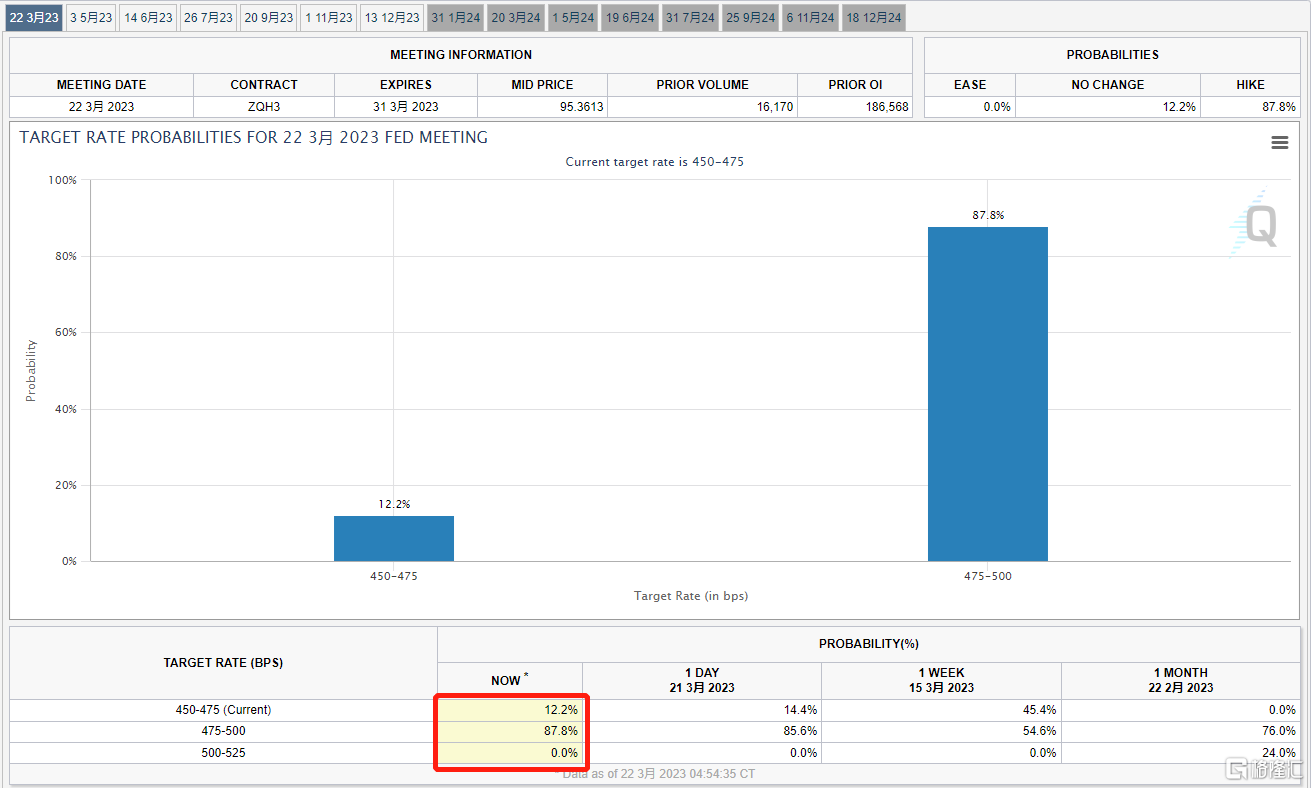Select the 87.8% value under HIKE

click(1250, 107)
